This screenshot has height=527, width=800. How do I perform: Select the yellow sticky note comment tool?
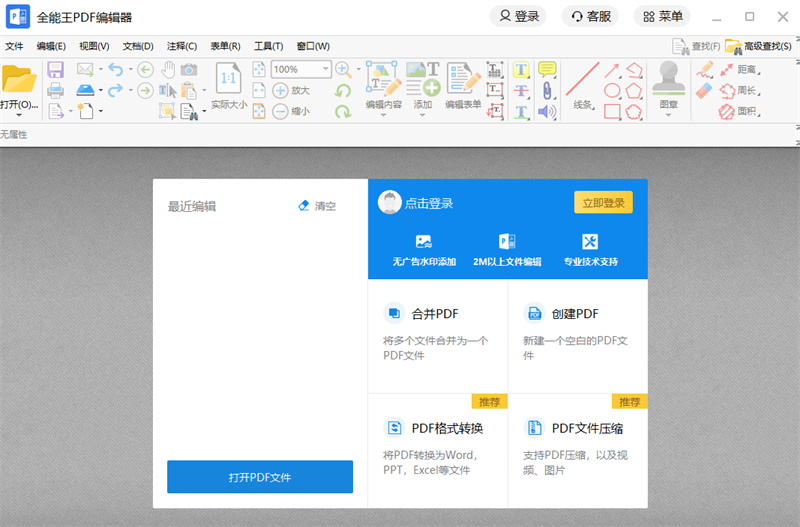547,69
